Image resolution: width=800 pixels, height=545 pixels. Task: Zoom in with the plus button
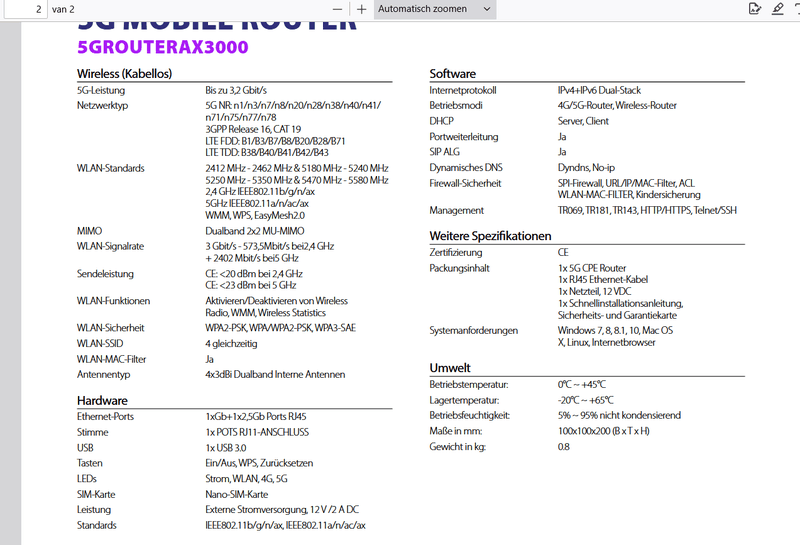coord(361,9)
